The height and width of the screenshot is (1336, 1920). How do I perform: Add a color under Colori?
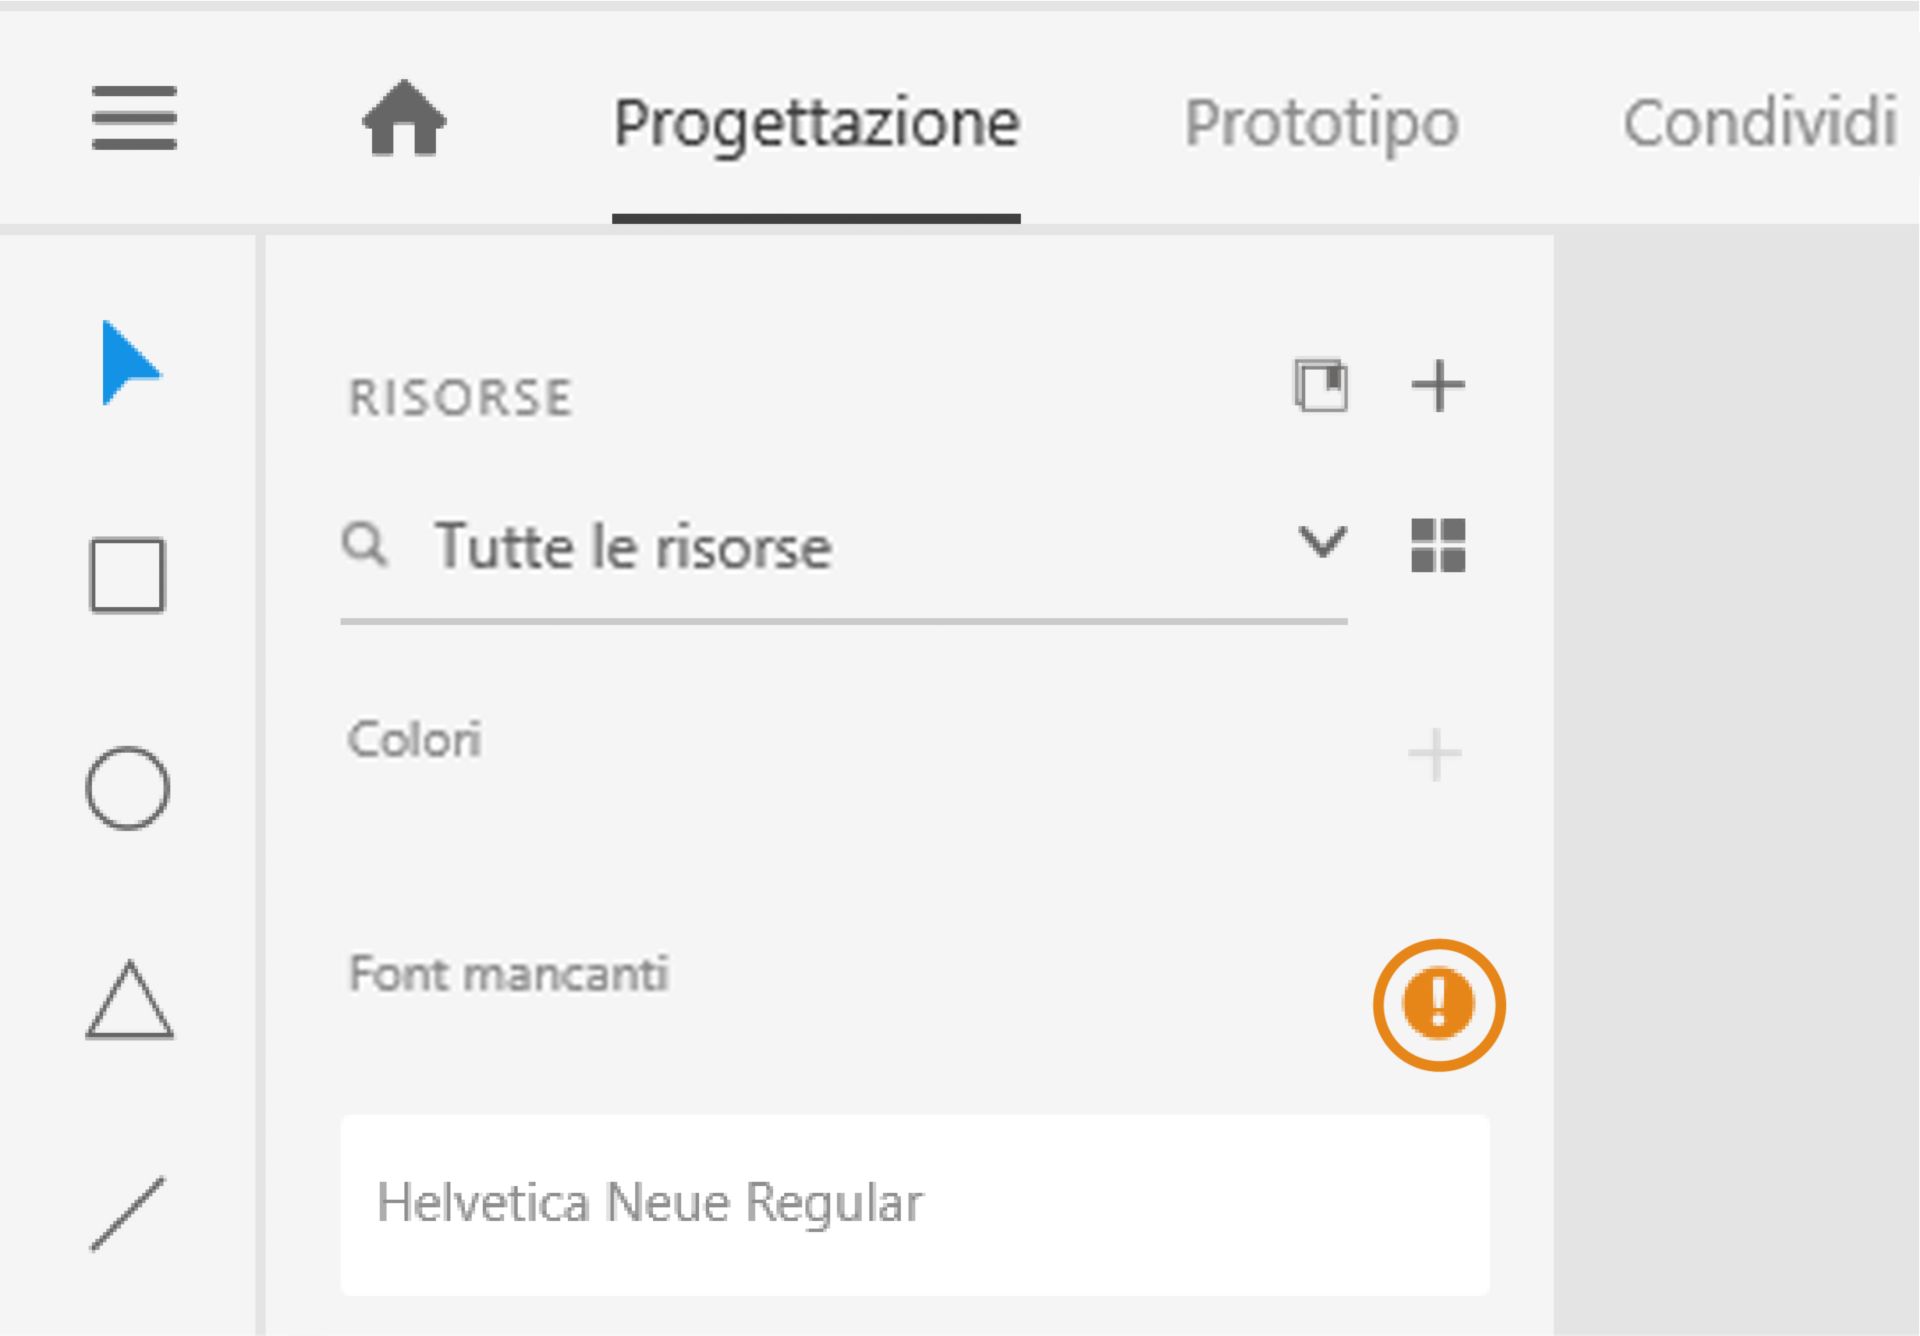1435,753
